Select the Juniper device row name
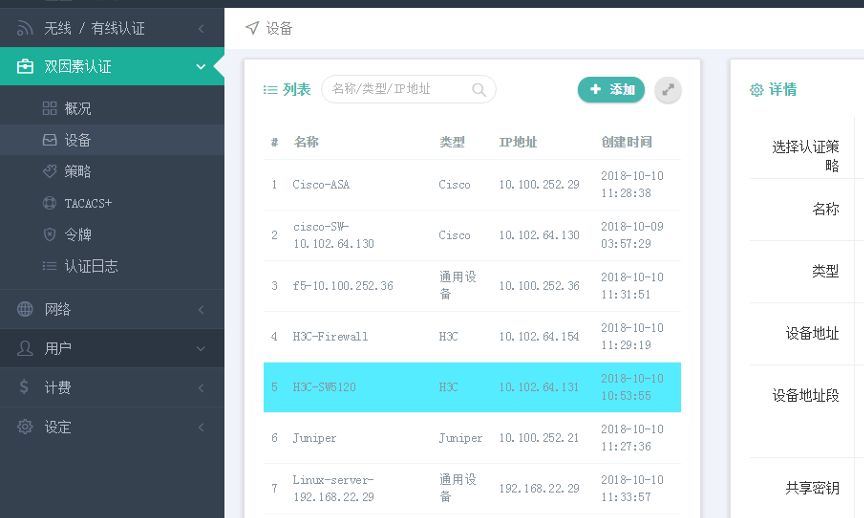 pos(314,438)
